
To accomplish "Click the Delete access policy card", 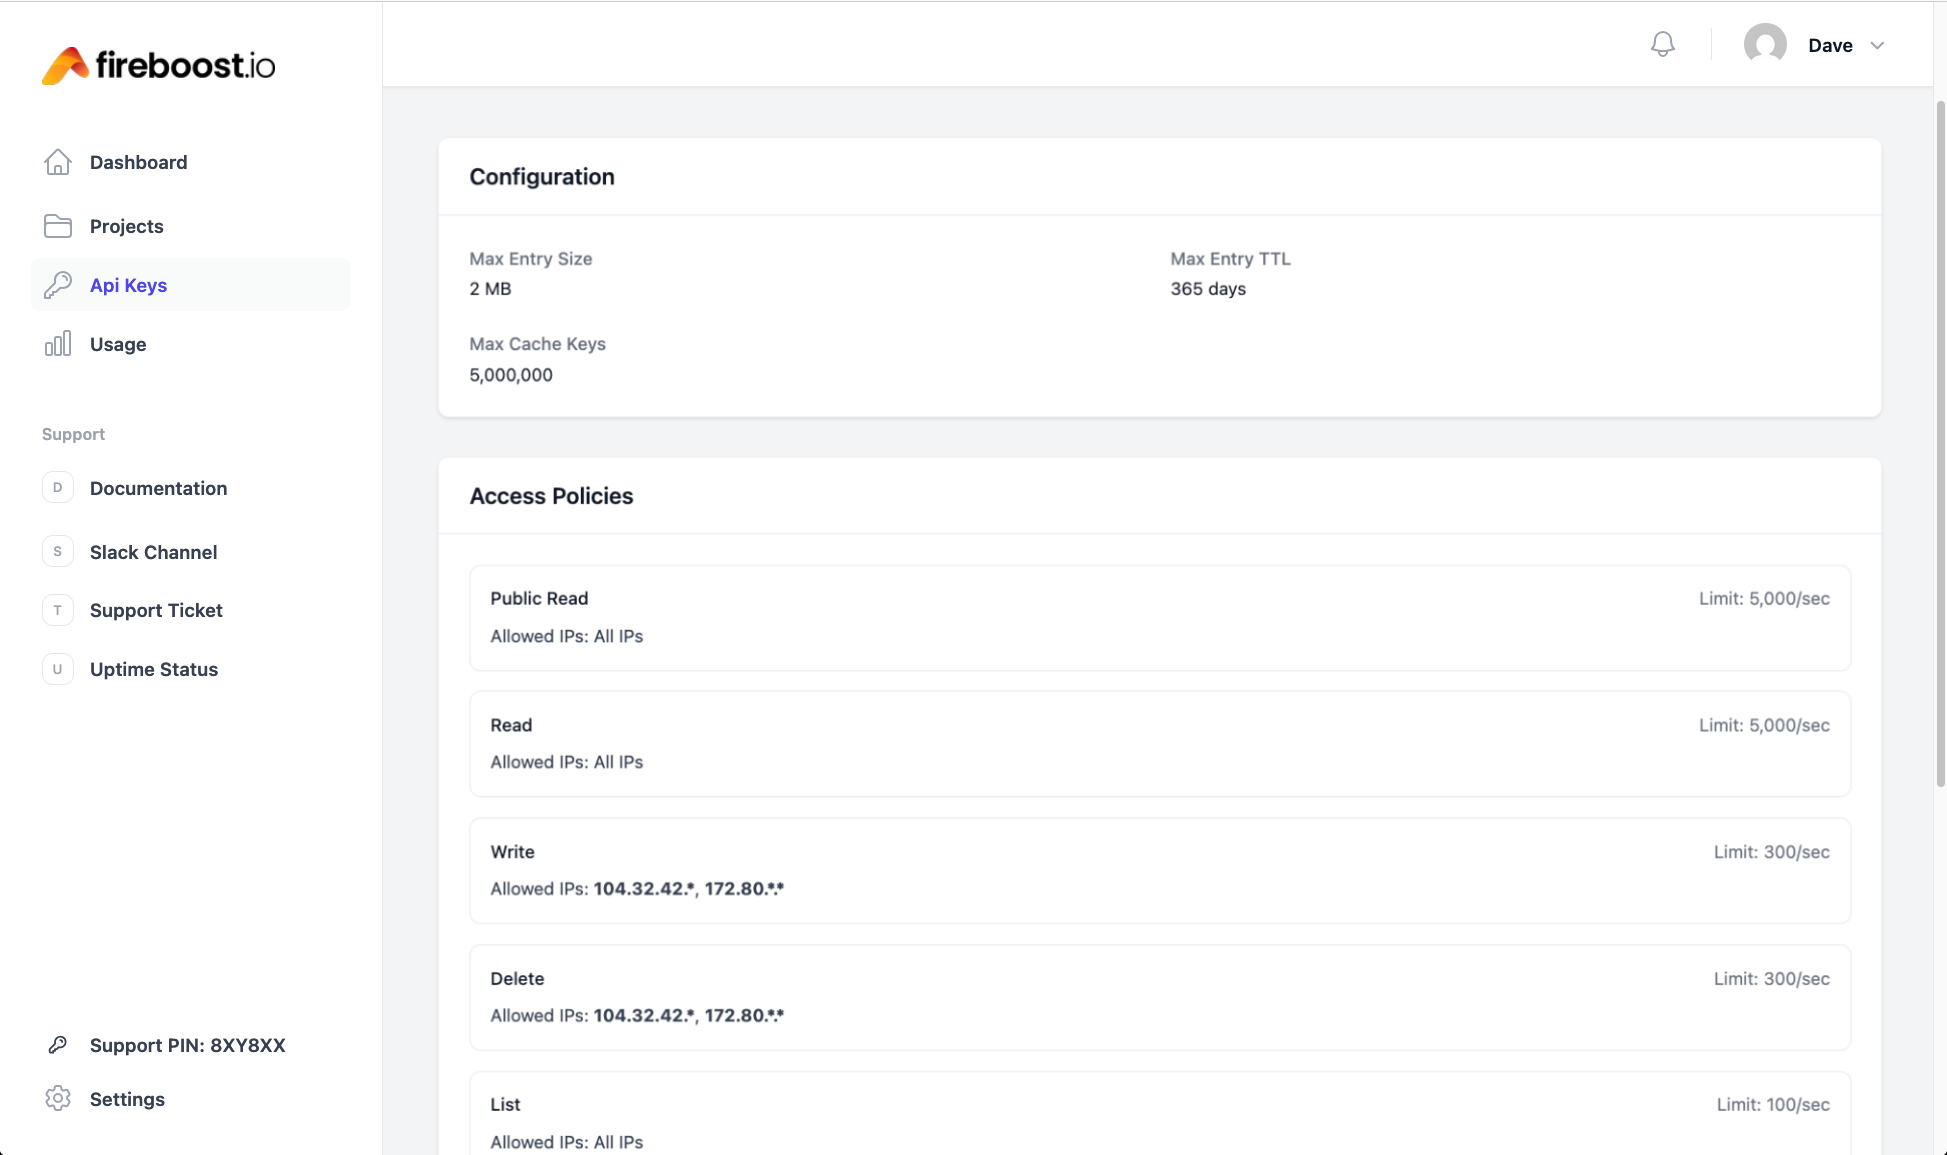I will point(1159,997).
